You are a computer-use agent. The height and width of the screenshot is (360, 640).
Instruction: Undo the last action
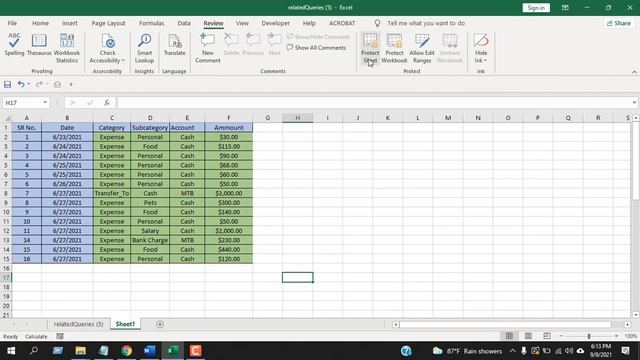click(21, 84)
